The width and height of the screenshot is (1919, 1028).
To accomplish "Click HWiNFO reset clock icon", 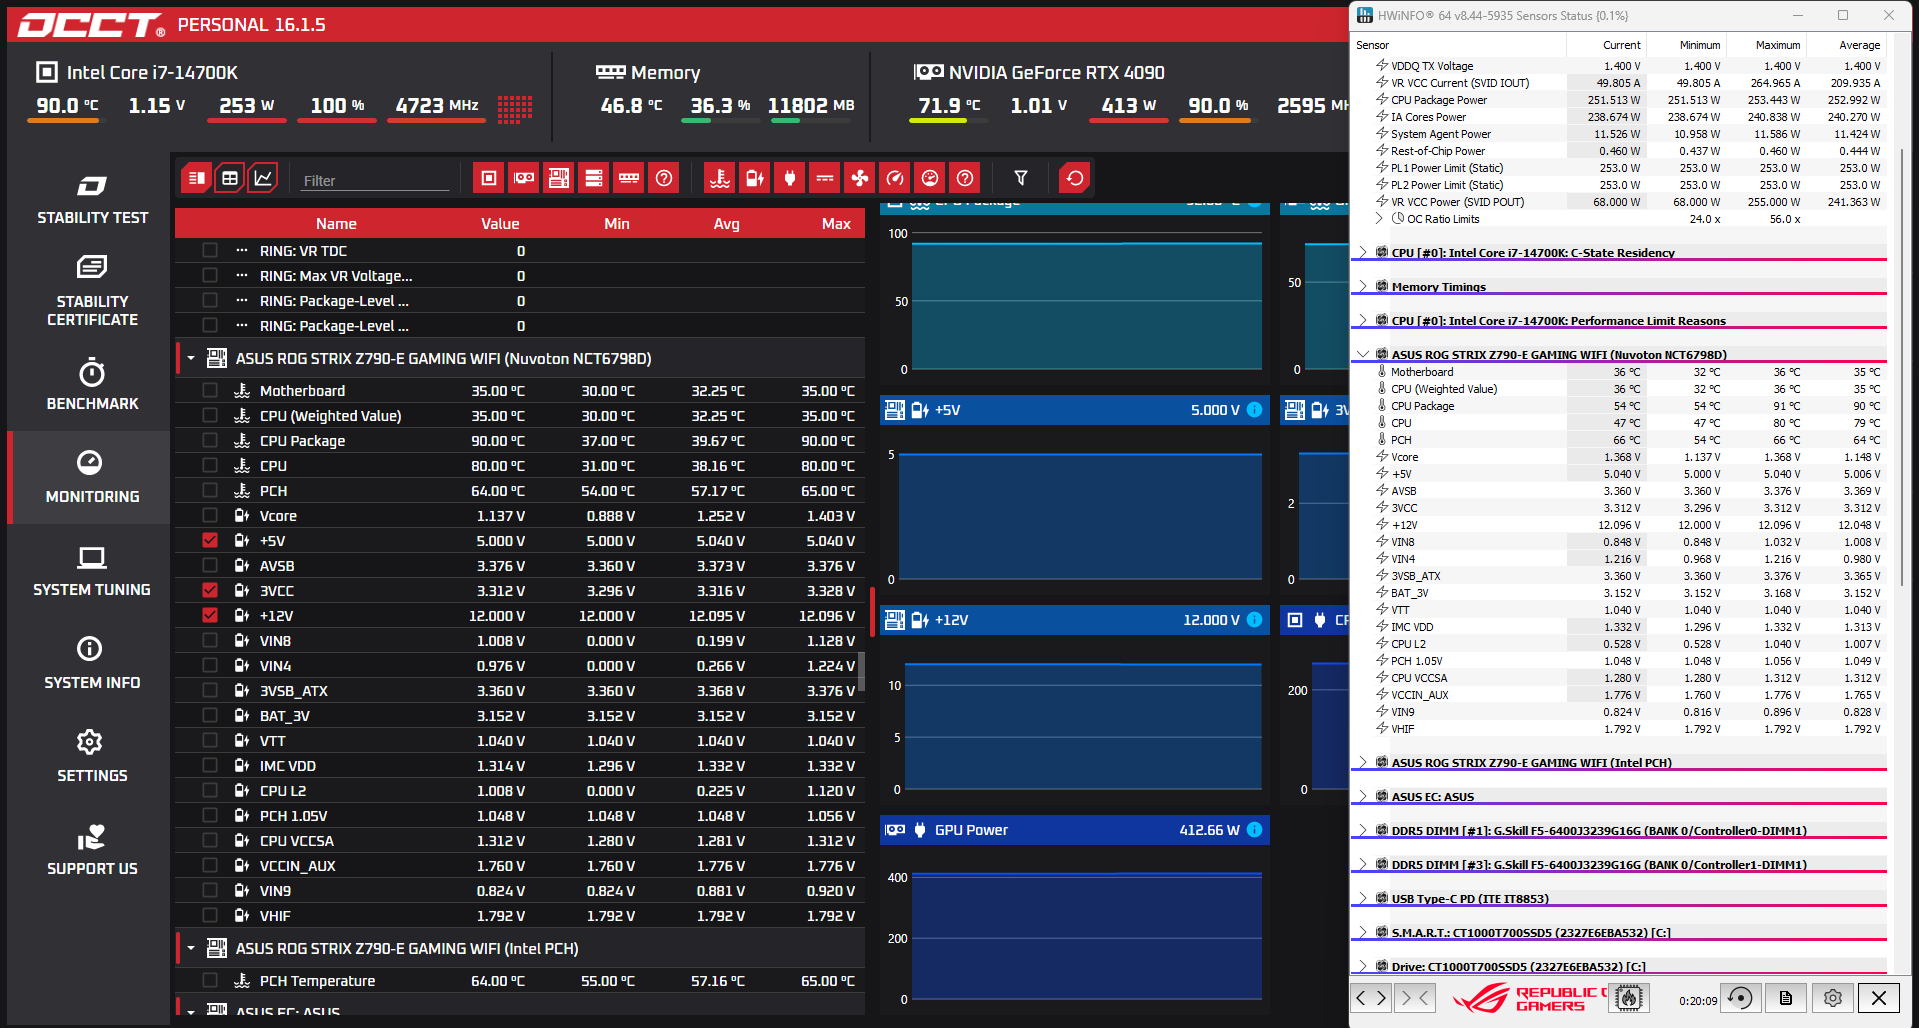I will [1740, 998].
